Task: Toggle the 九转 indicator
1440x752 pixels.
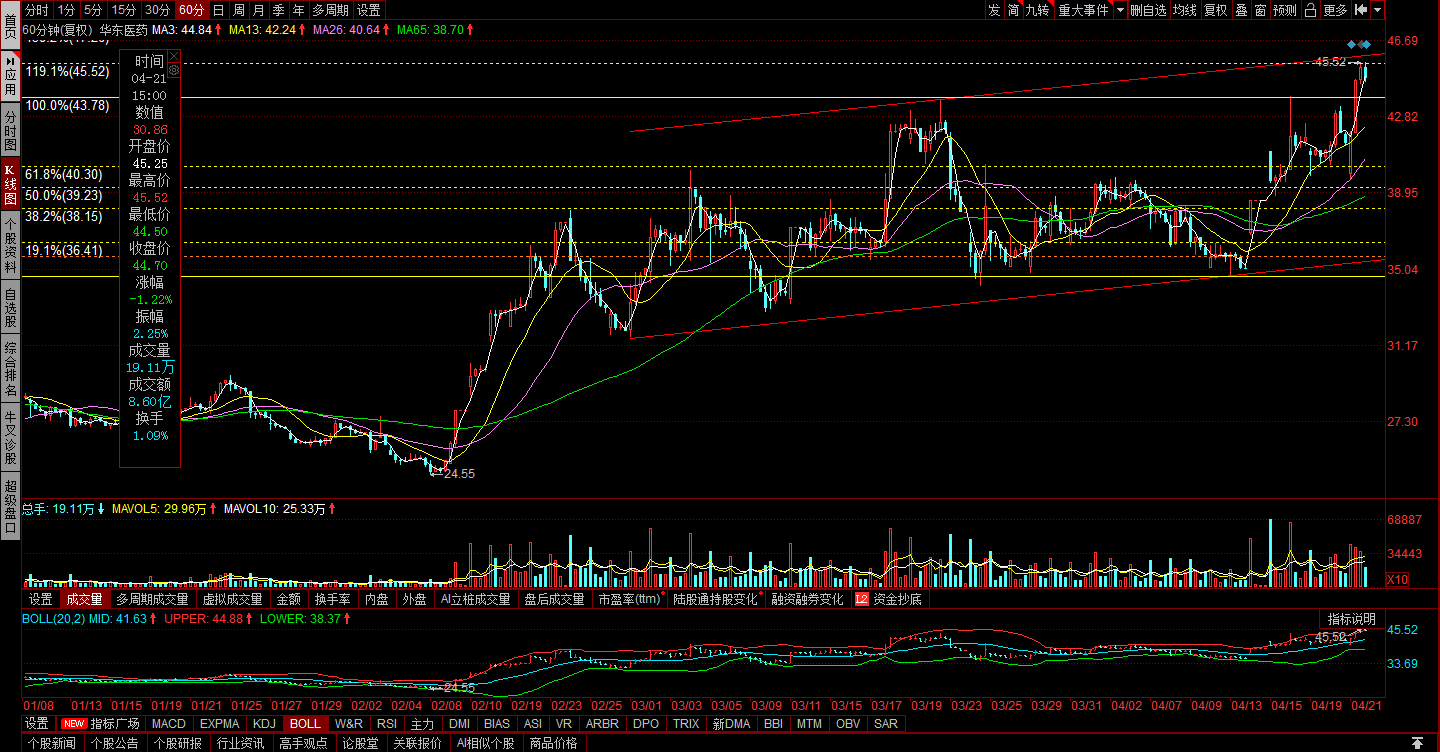Action: (x=1039, y=10)
